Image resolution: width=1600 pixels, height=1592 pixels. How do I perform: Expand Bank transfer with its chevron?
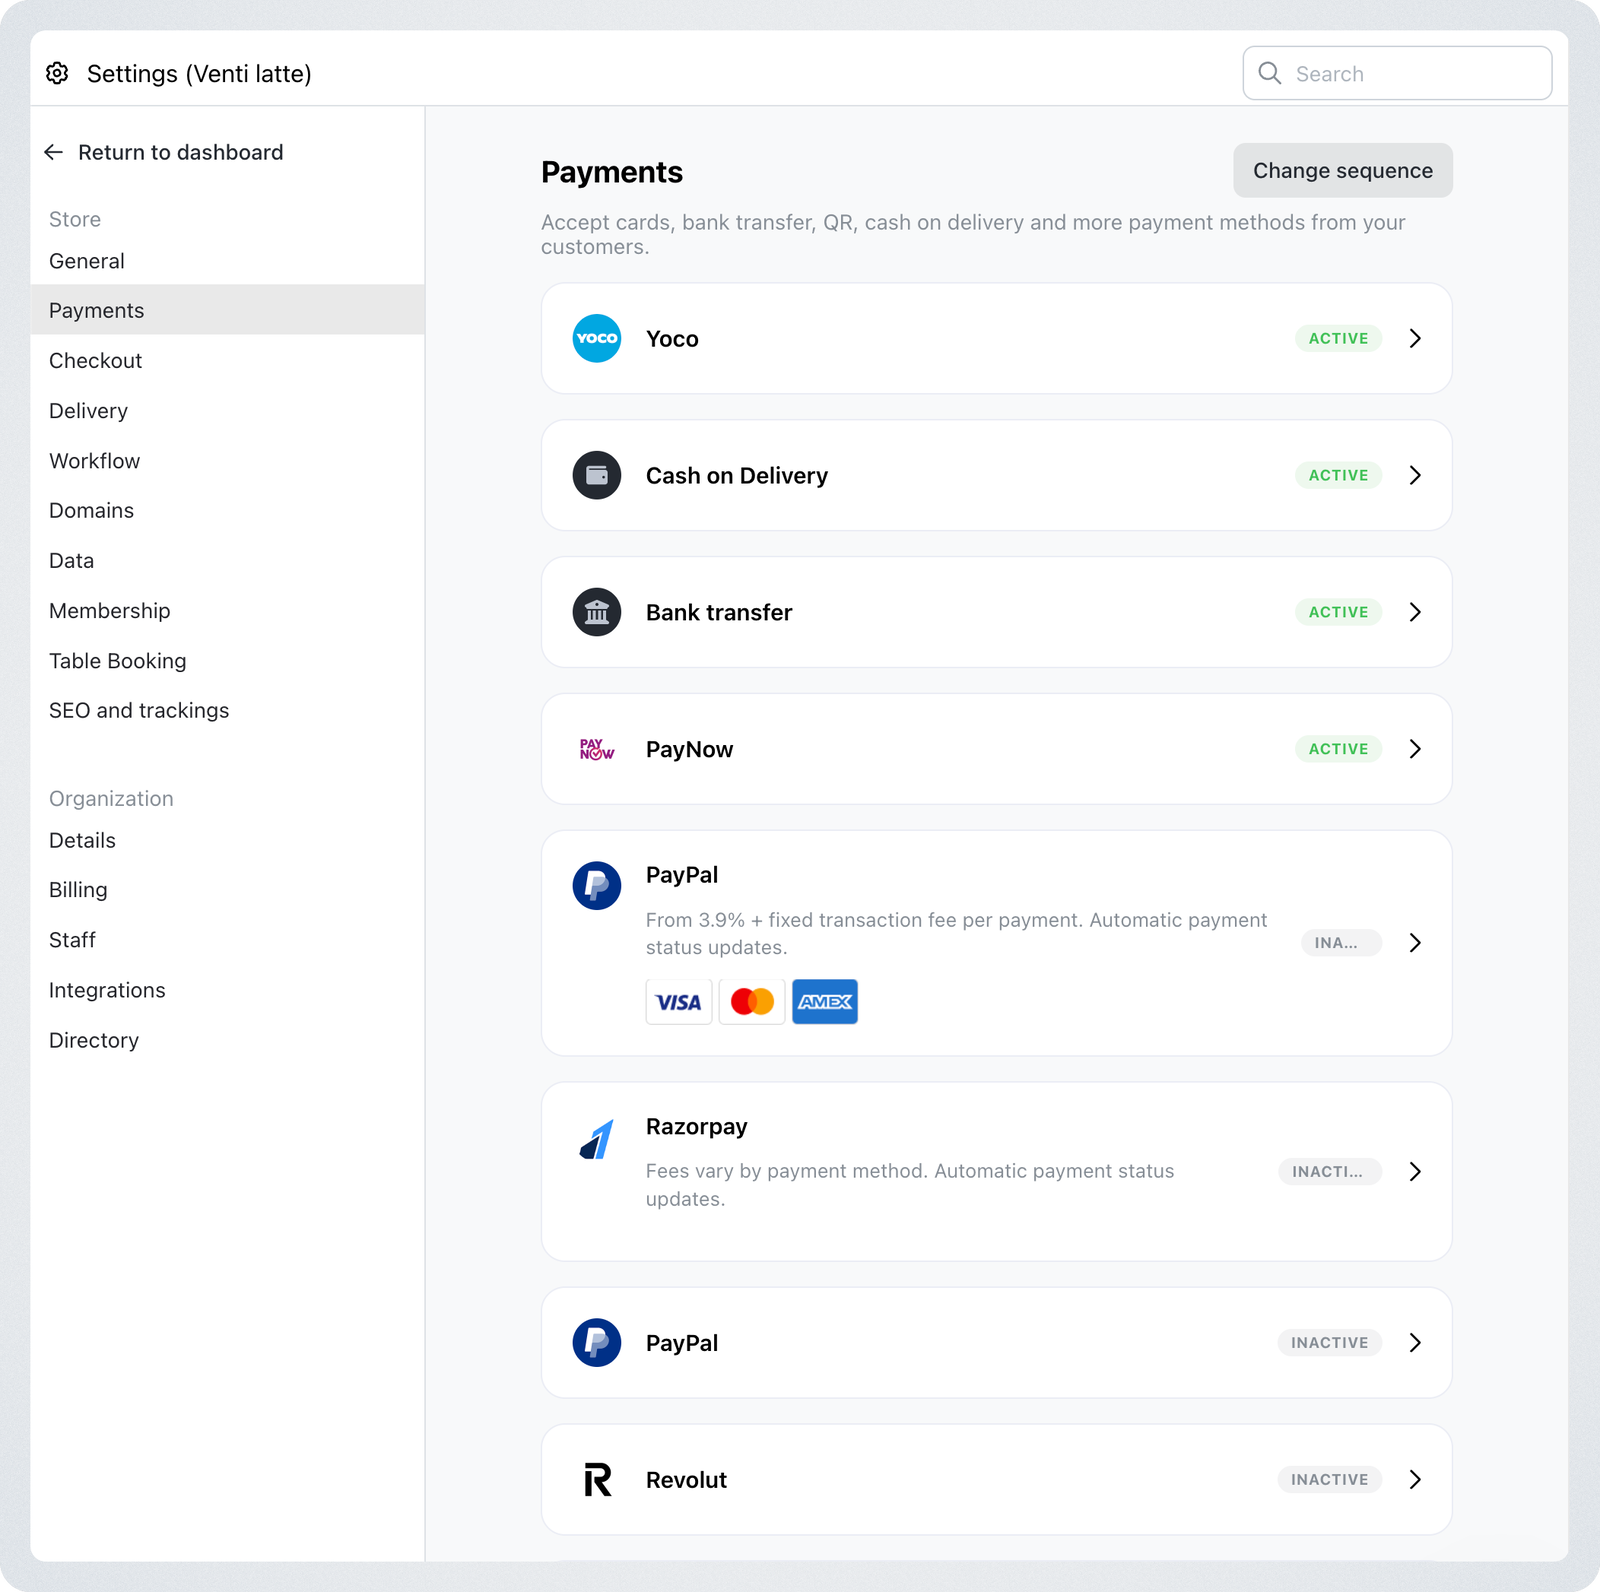(1415, 612)
